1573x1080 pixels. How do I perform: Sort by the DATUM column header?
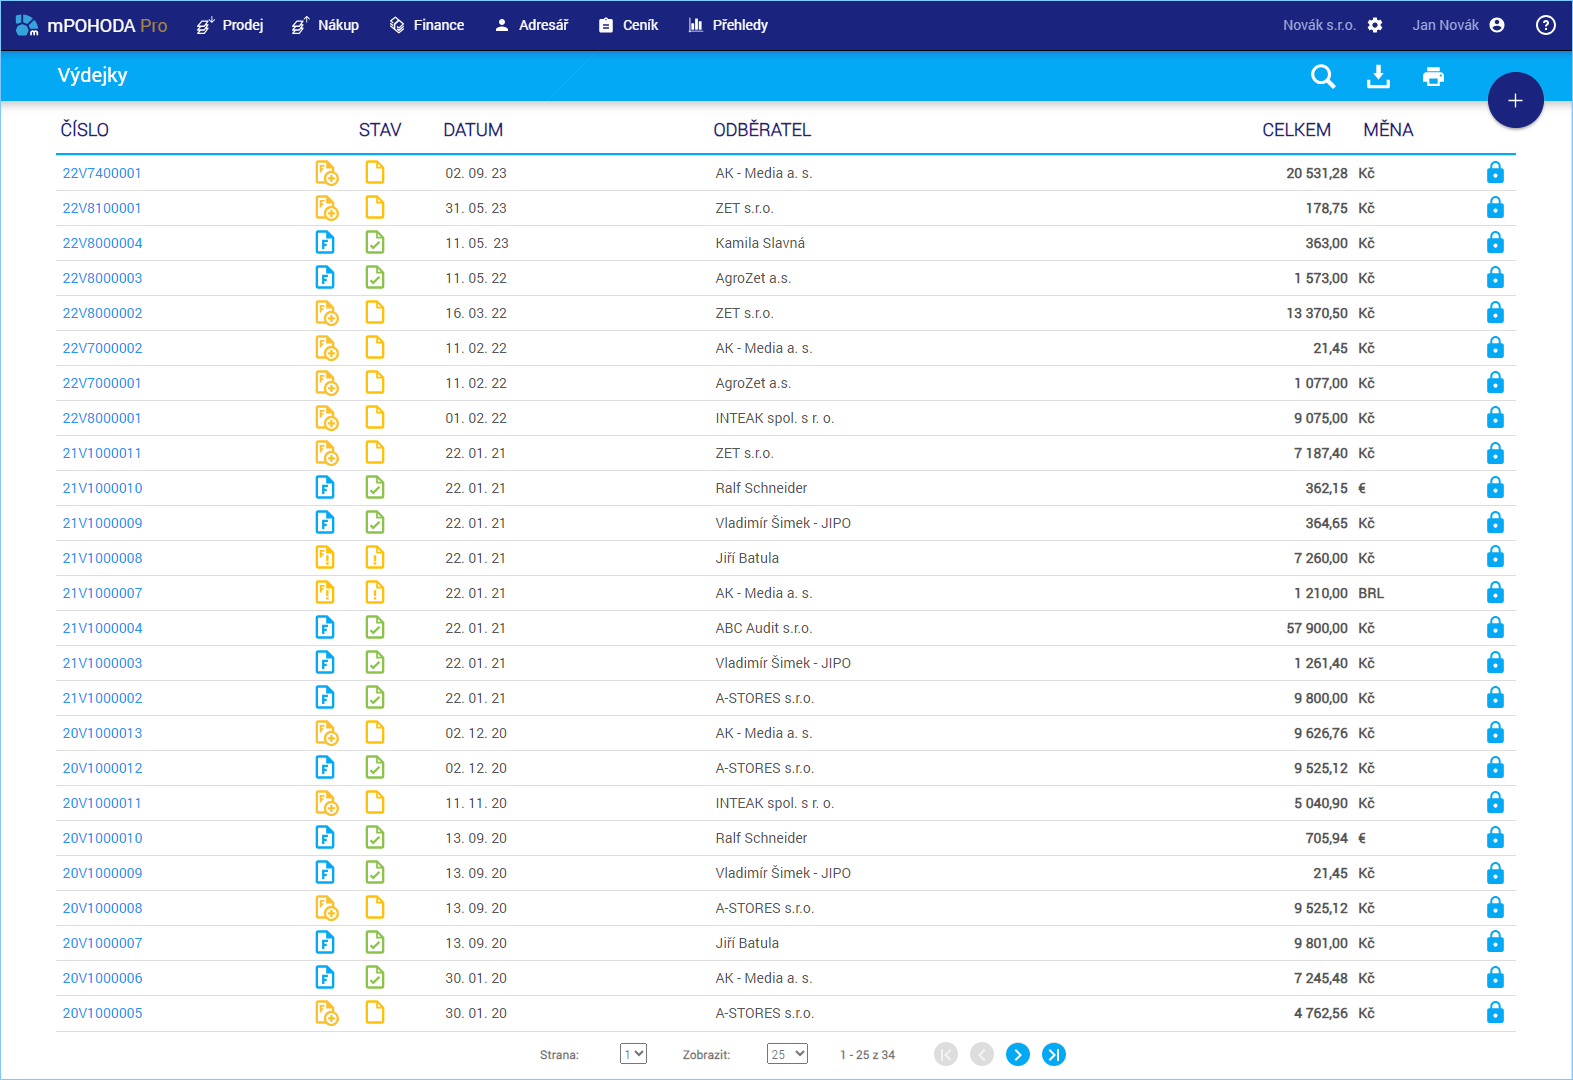click(x=473, y=130)
